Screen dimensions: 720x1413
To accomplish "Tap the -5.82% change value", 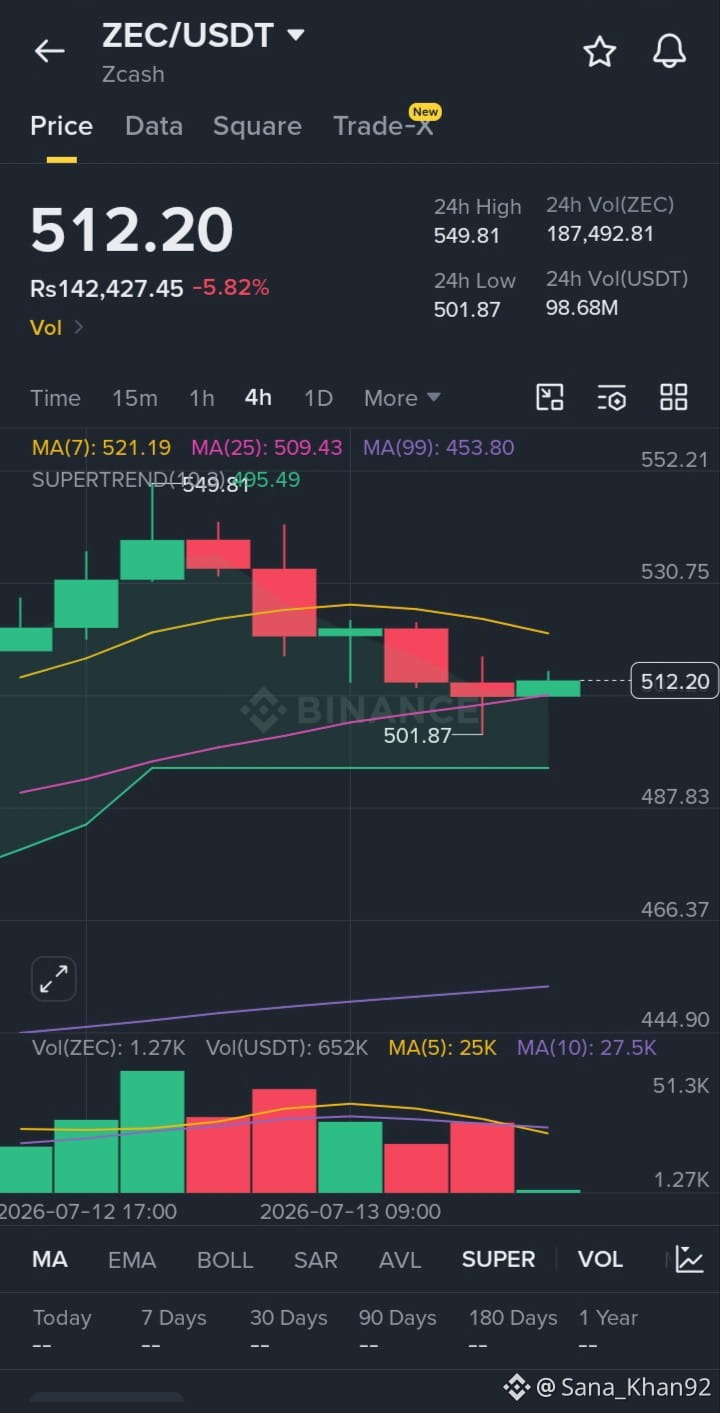I will pos(231,289).
